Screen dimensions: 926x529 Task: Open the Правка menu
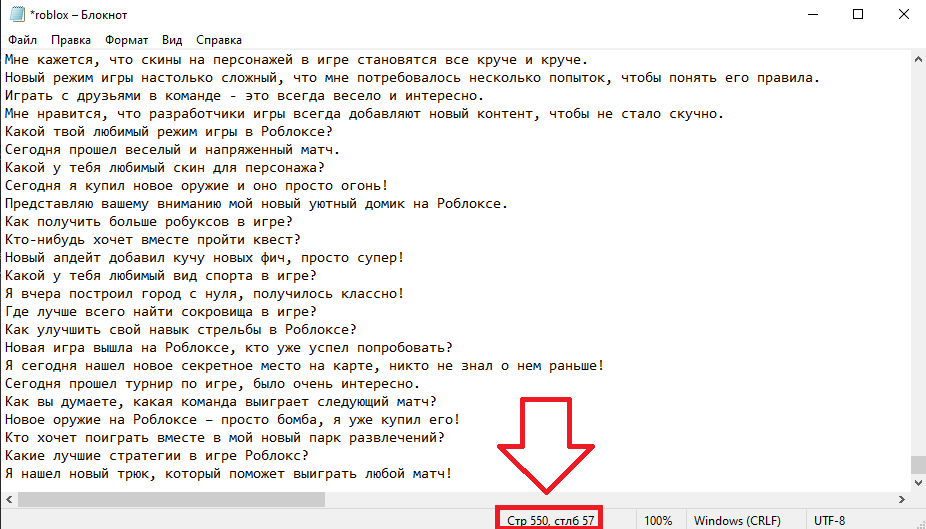[70, 41]
